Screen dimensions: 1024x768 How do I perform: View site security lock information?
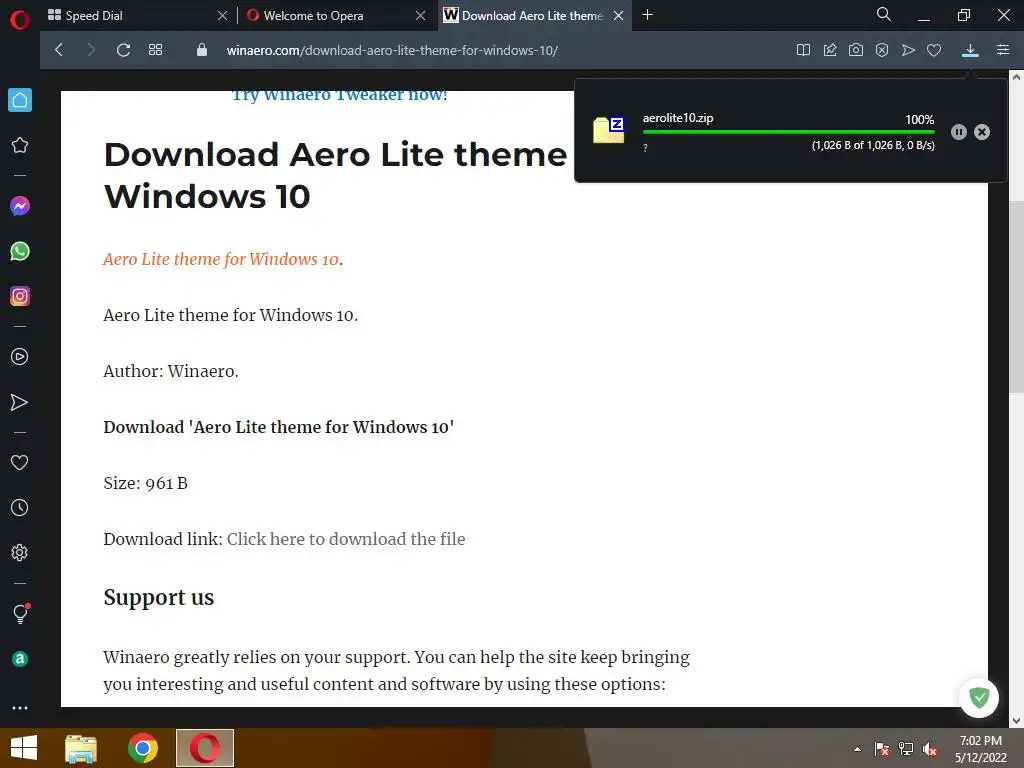point(202,50)
